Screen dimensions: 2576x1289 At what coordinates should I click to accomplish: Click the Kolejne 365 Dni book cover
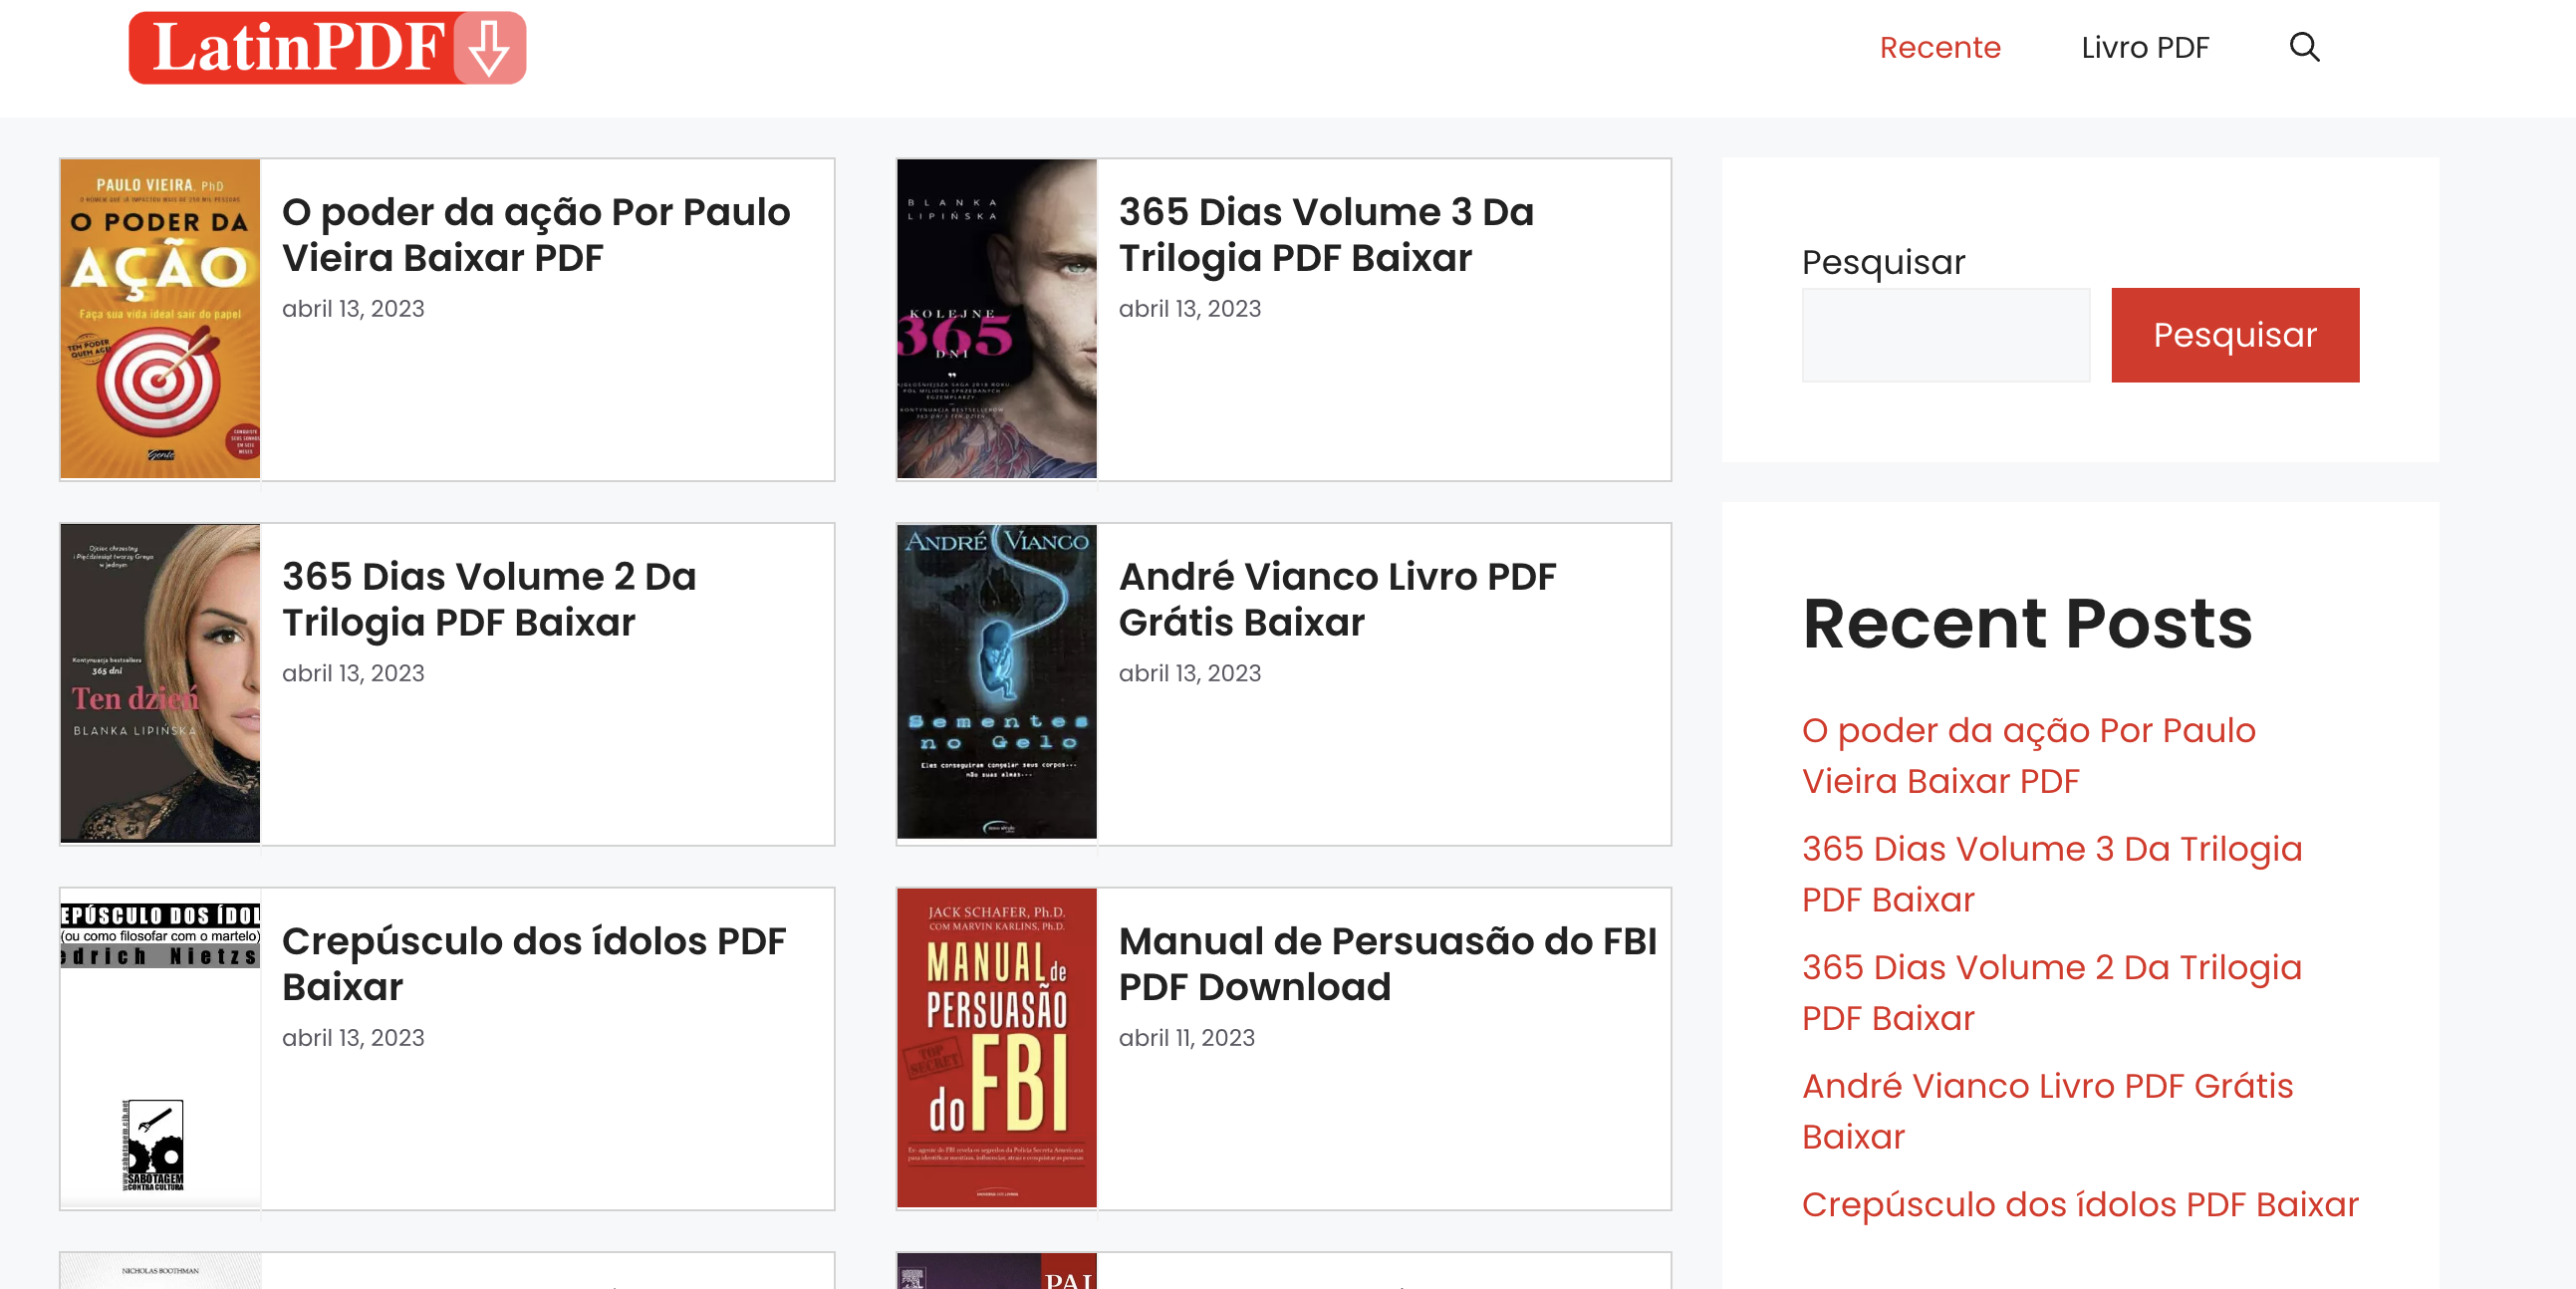(996, 319)
